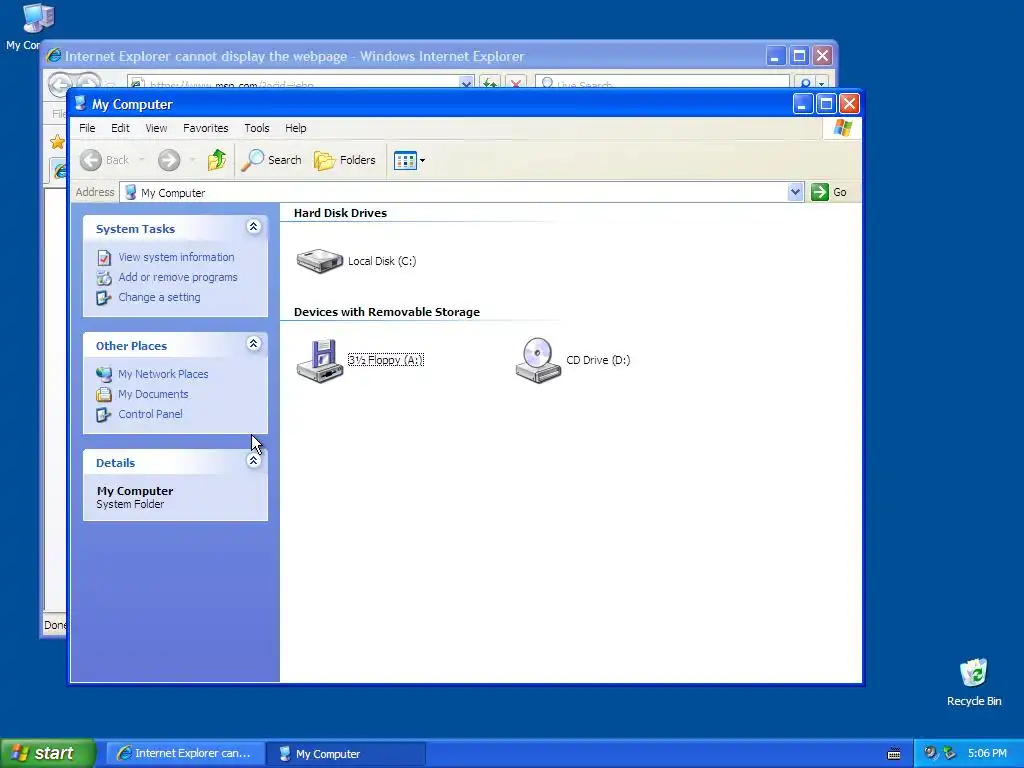Collapse the System Tasks panel
This screenshot has height=768, width=1024.
[253, 227]
